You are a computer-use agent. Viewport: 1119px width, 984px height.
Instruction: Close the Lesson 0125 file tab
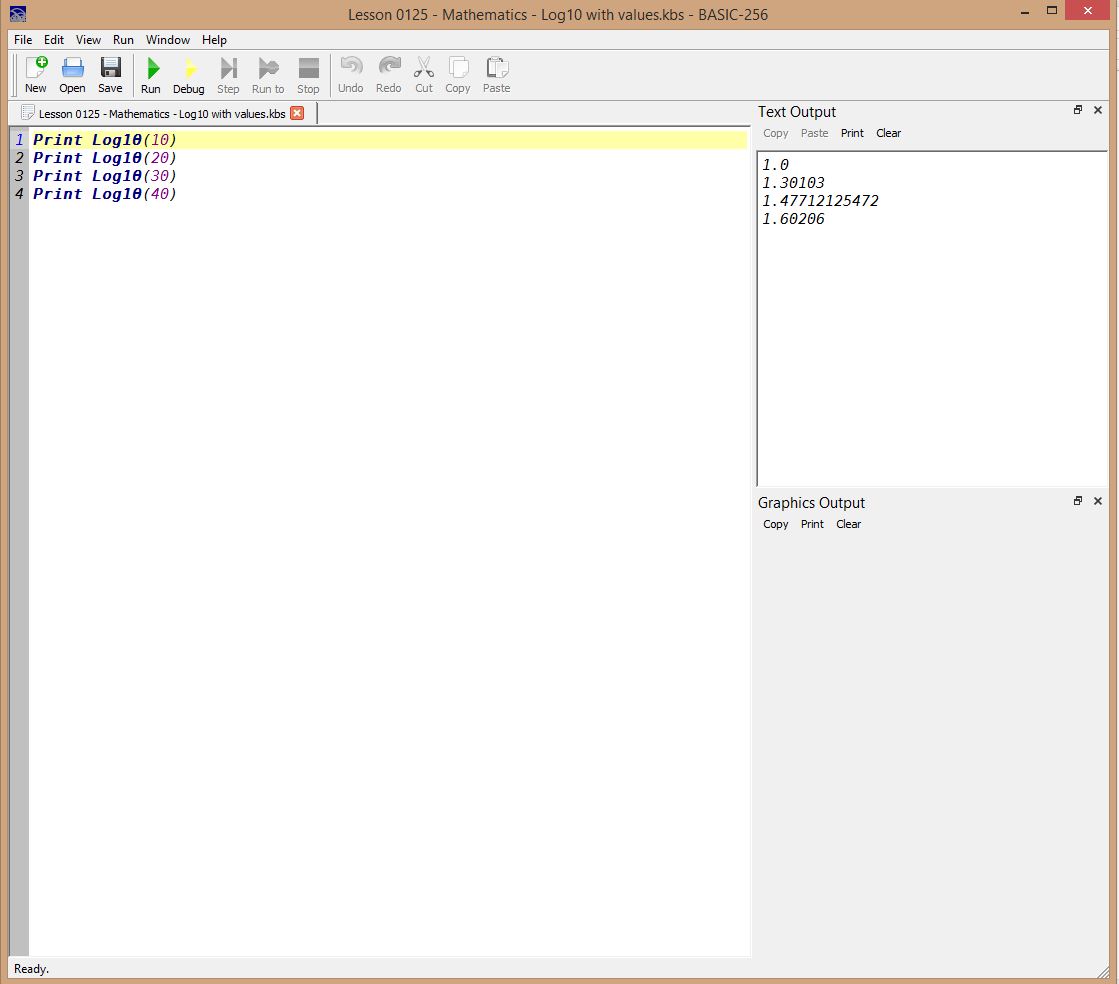[297, 114]
